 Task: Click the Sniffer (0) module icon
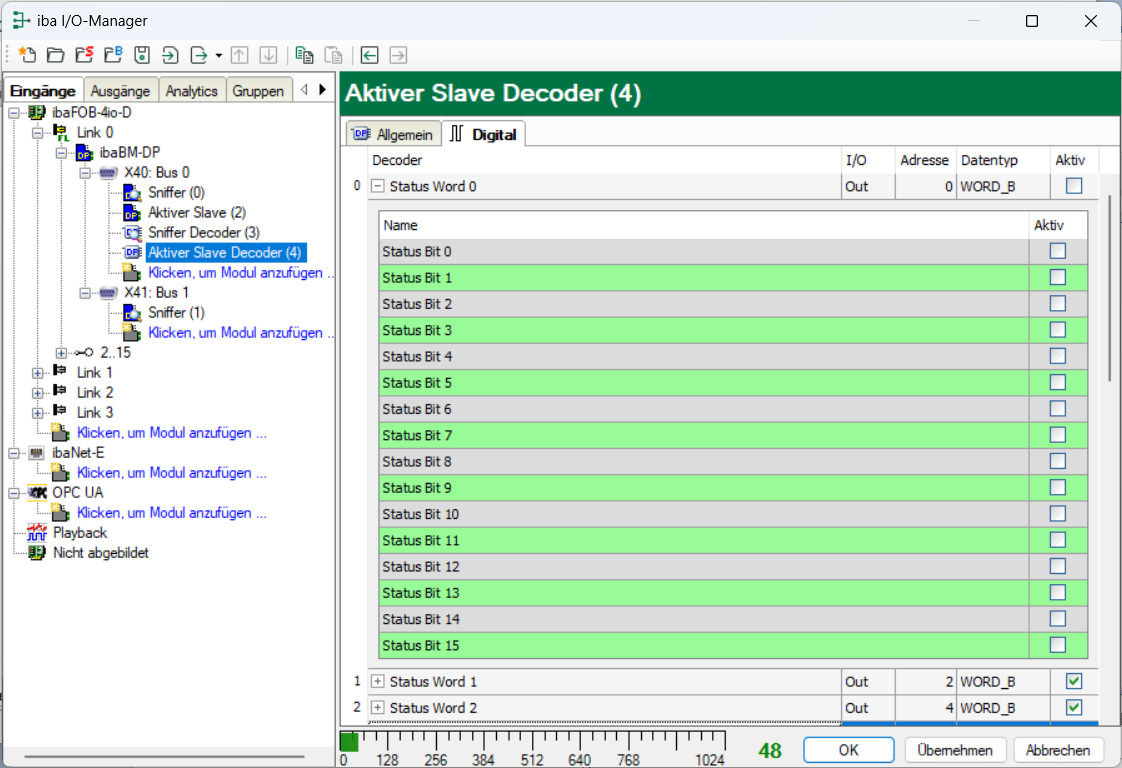132,193
